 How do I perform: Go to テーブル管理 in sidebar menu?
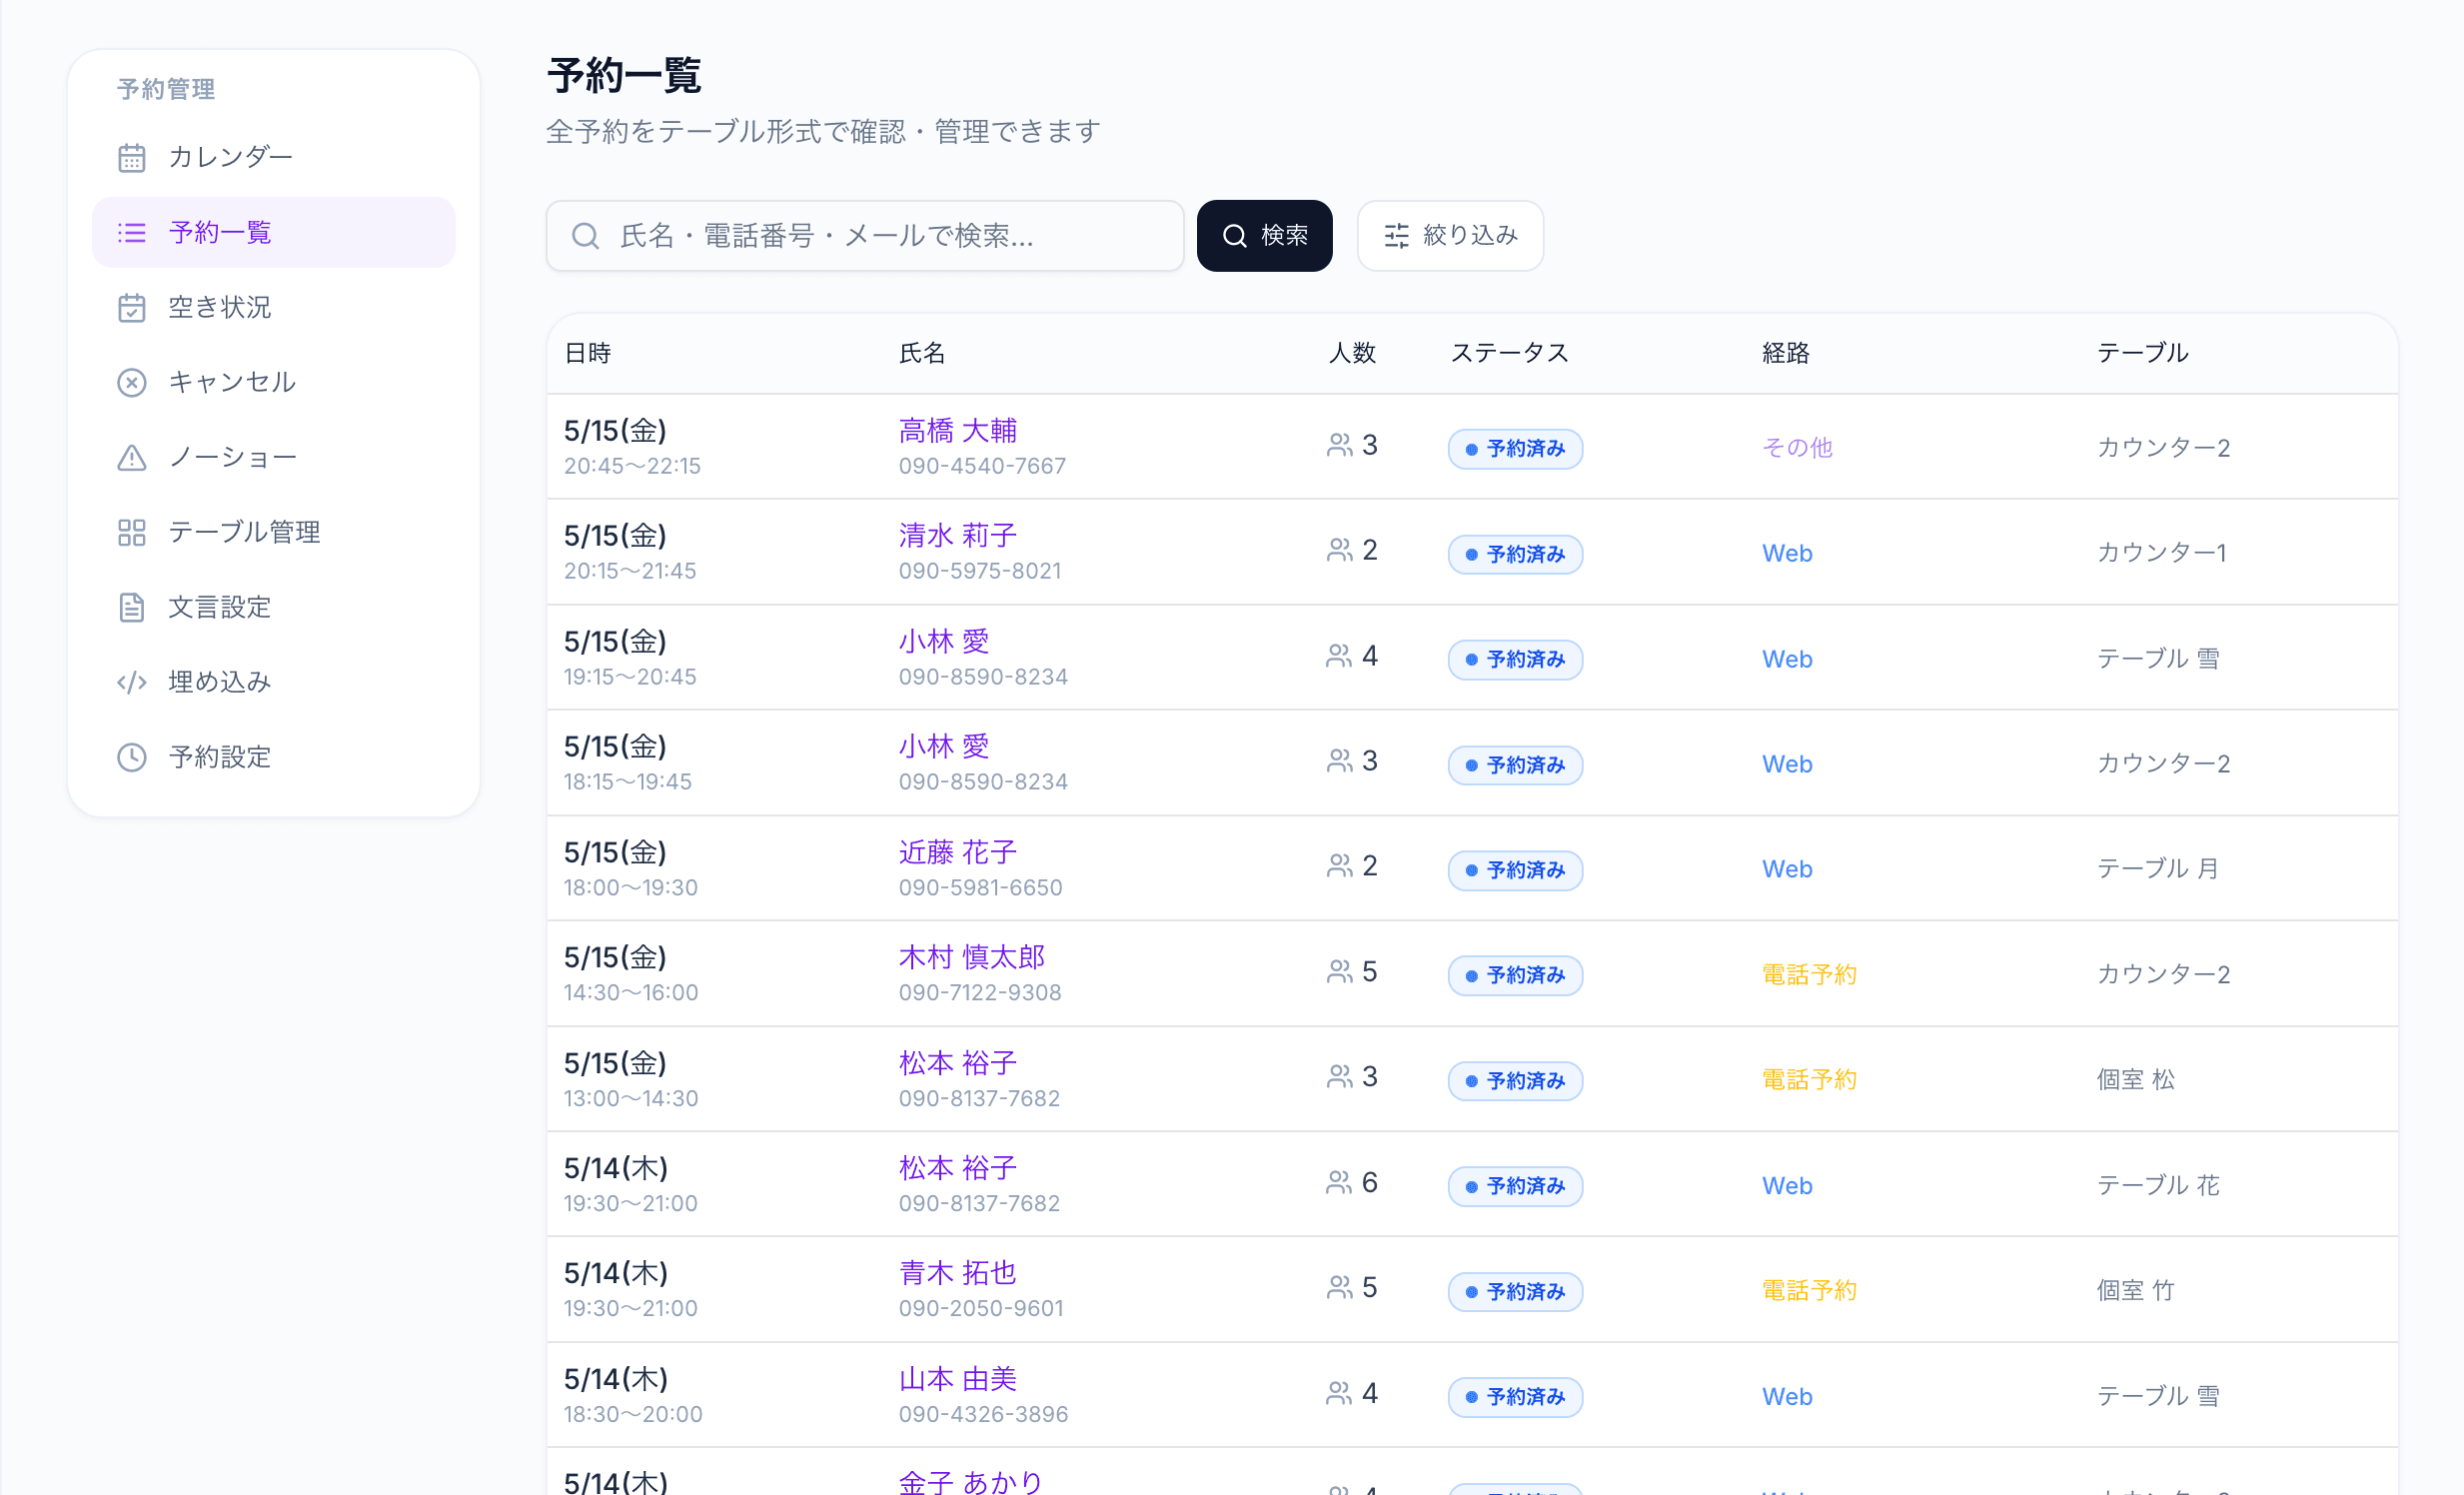[x=244, y=532]
